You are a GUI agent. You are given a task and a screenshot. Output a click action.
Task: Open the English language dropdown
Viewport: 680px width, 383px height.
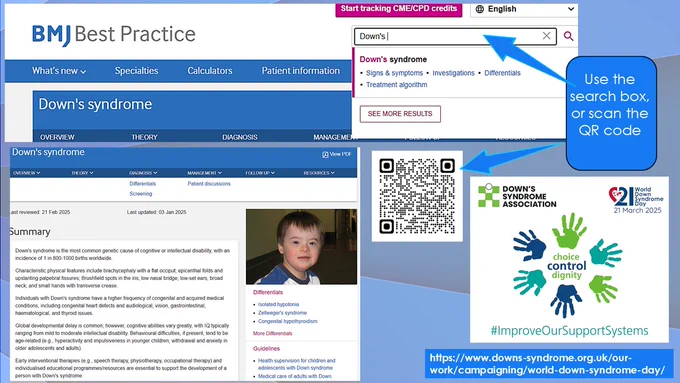524,9
